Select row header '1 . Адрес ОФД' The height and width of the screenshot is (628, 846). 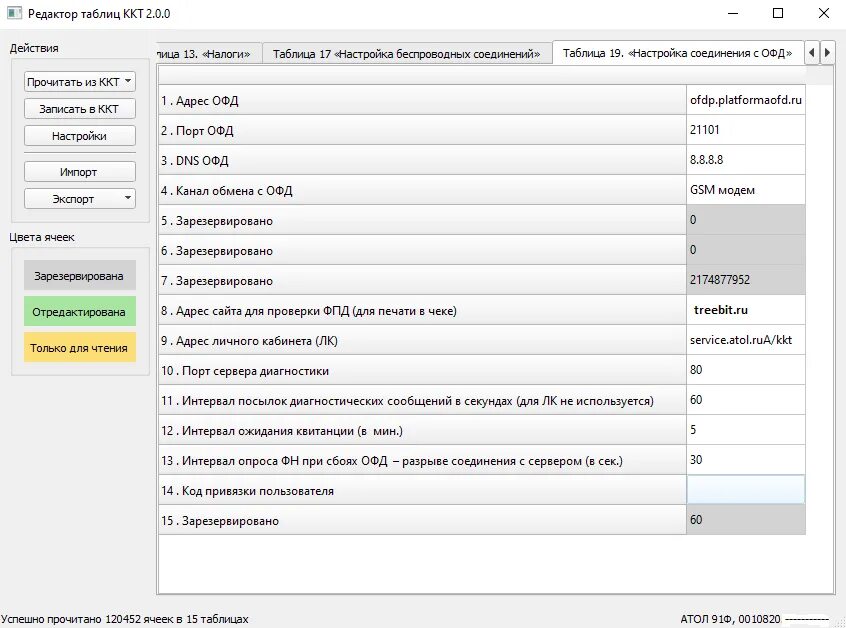[422, 100]
